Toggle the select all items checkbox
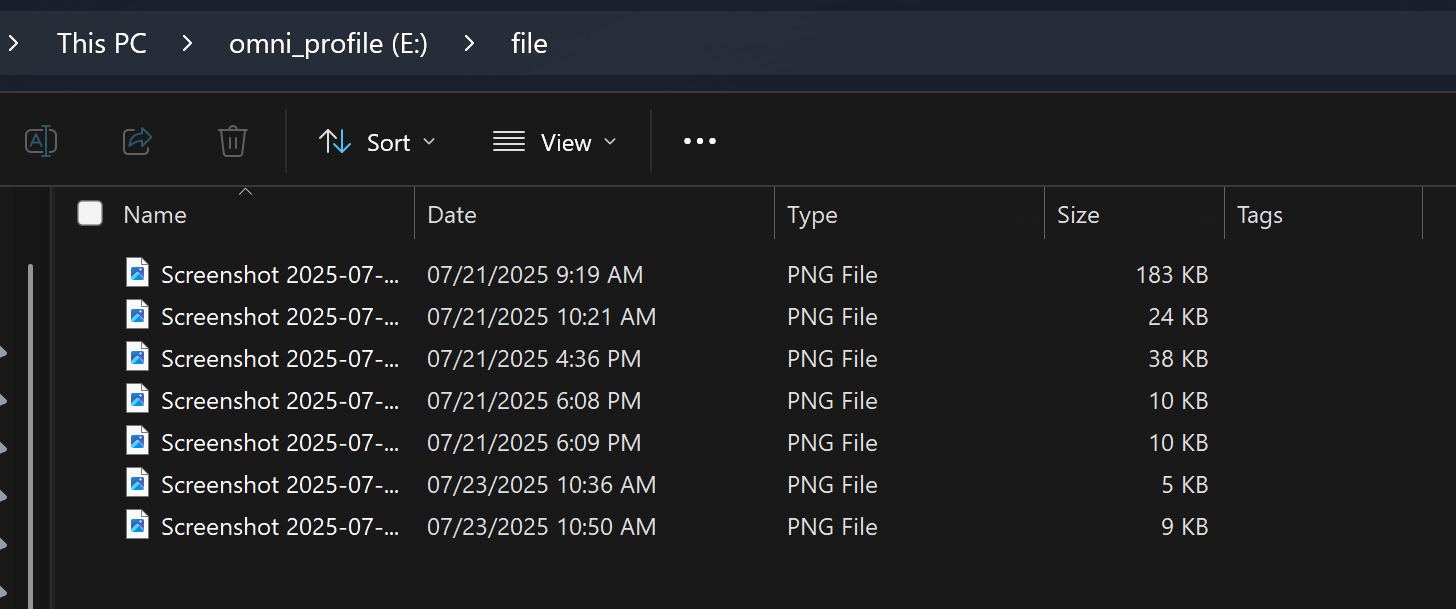Screen dimensions: 1456x609 (90, 213)
